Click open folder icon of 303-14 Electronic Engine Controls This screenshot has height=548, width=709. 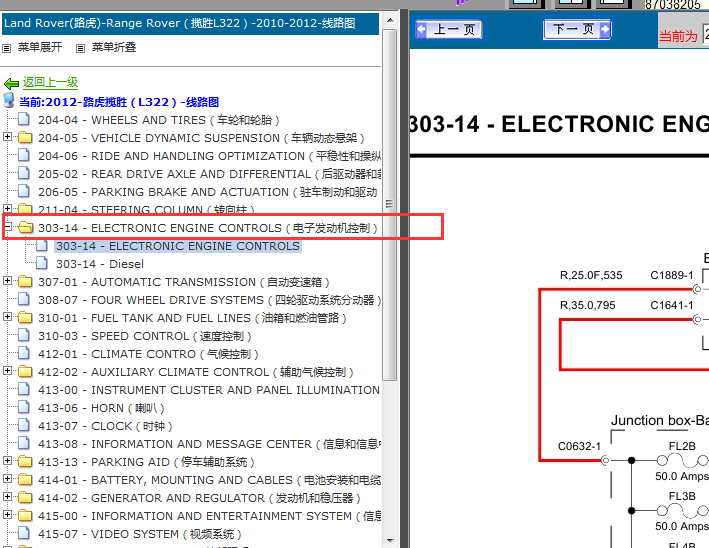pos(25,227)
